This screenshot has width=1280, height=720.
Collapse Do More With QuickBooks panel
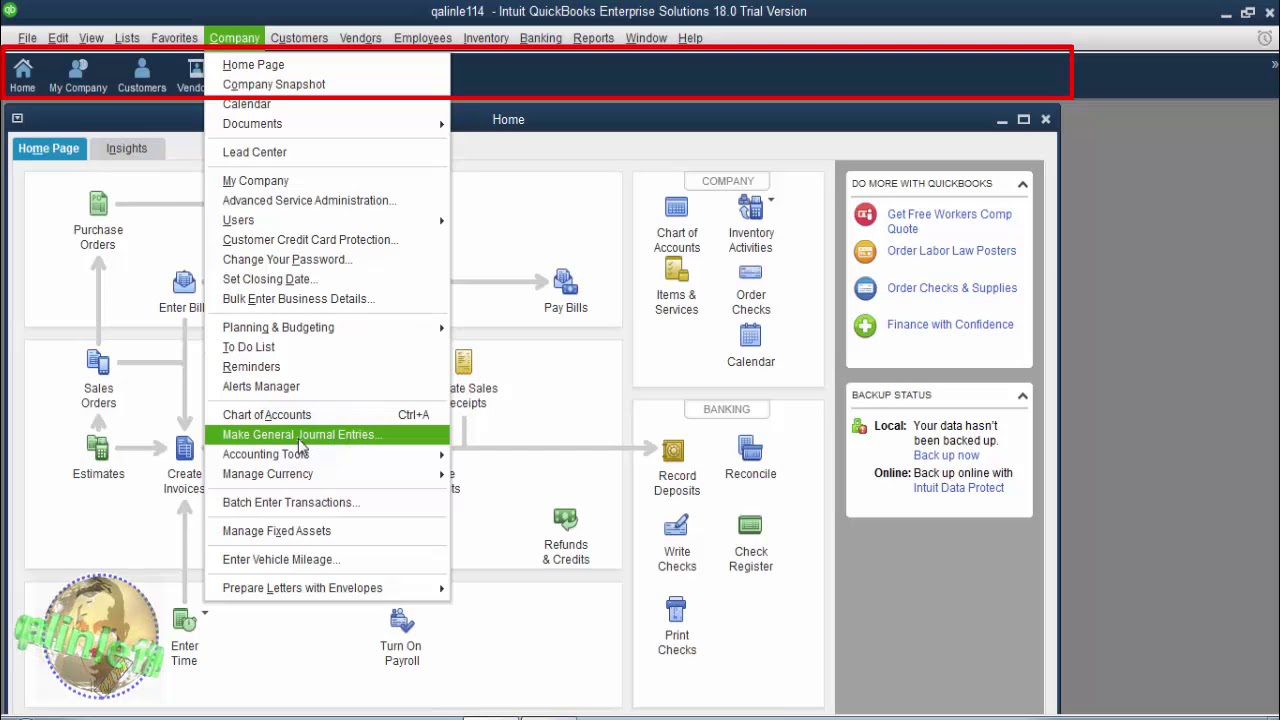1022,184
